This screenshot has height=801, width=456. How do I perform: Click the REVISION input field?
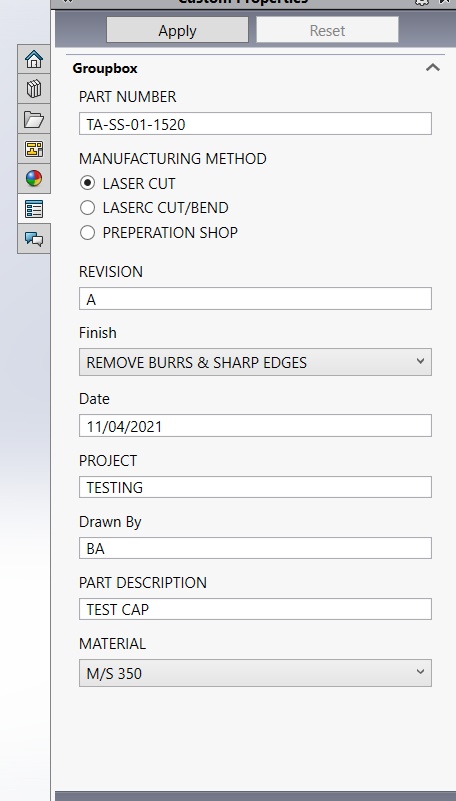pos(255,298)
